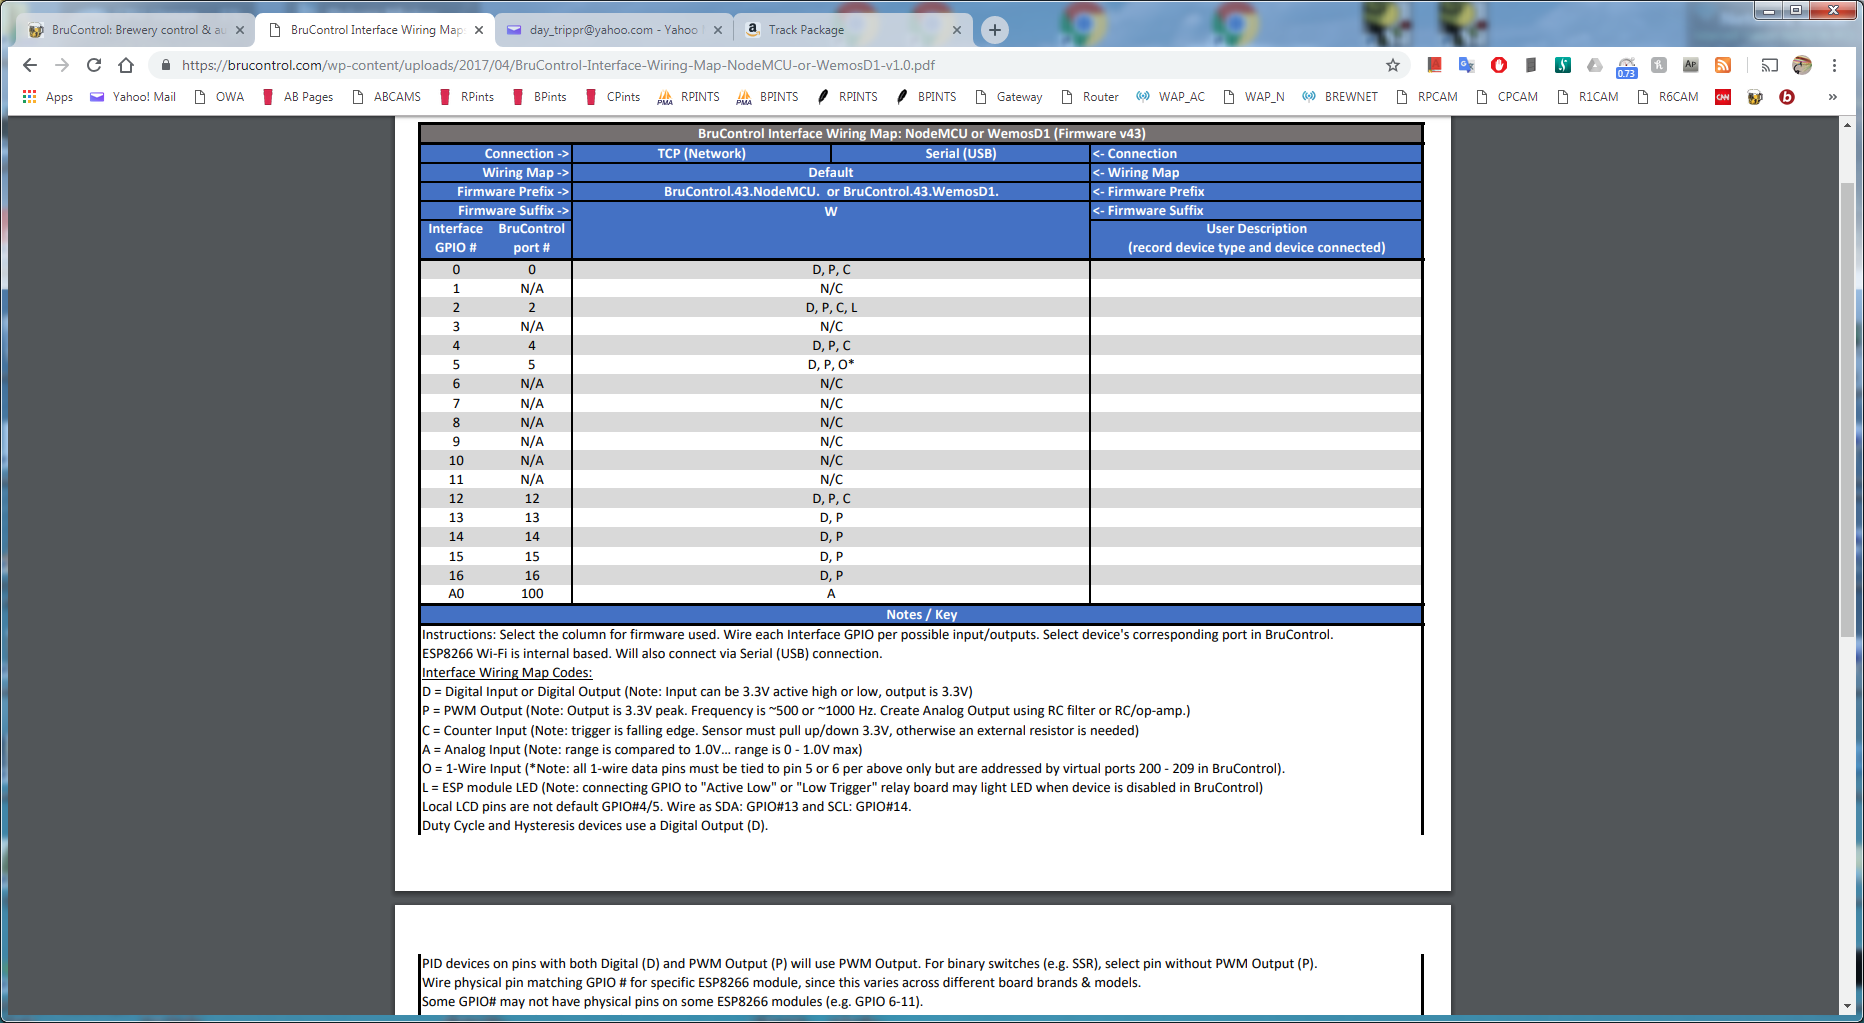
Task: Open the red stop-hand ad blocker extension
Action: (1498, 65)
